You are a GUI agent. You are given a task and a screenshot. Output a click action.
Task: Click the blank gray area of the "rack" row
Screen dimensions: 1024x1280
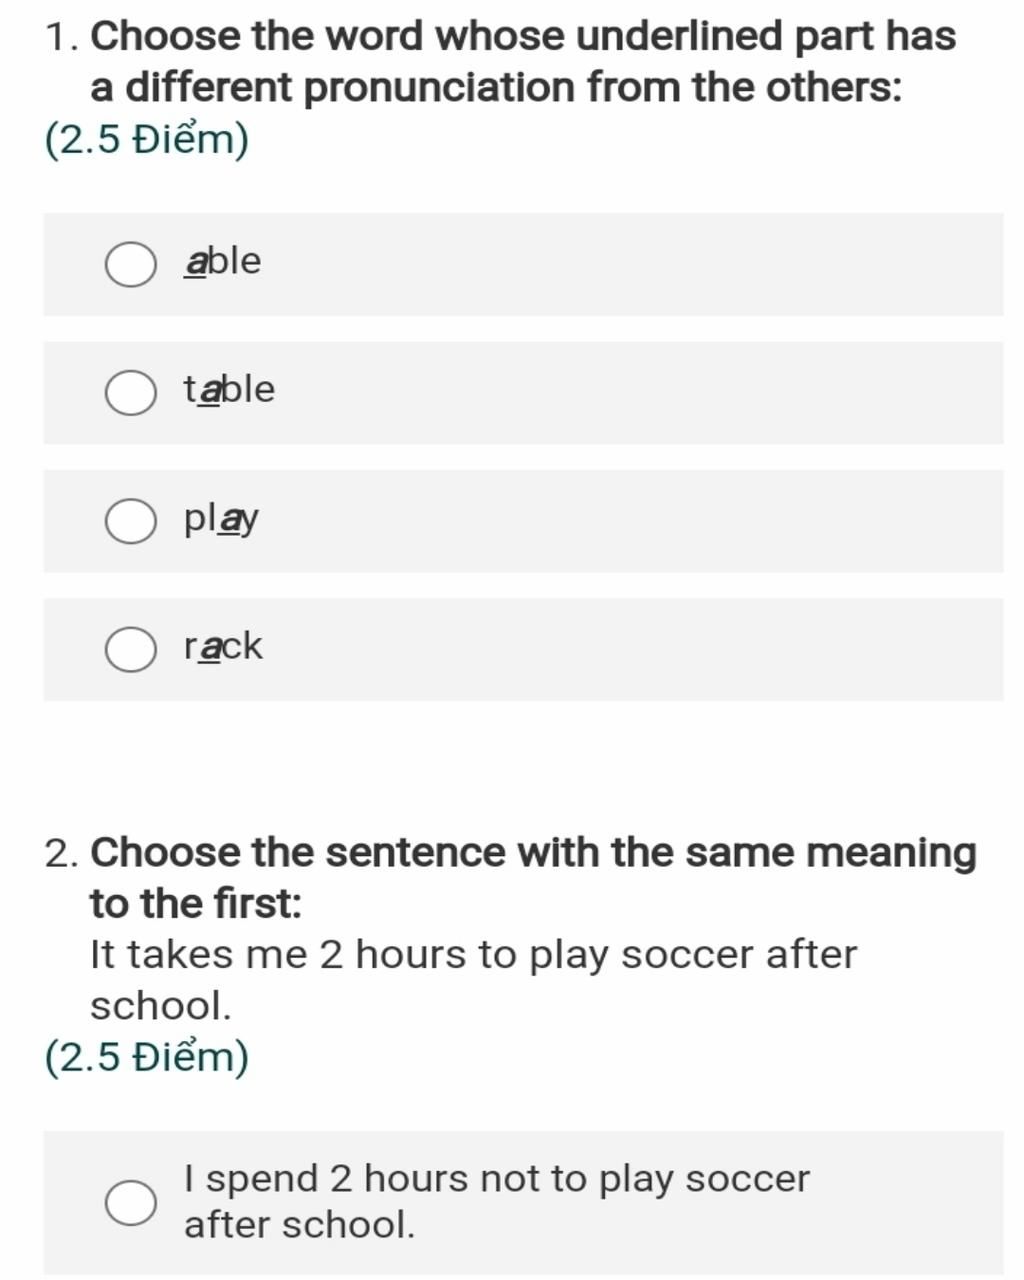(x=630, y=649)
